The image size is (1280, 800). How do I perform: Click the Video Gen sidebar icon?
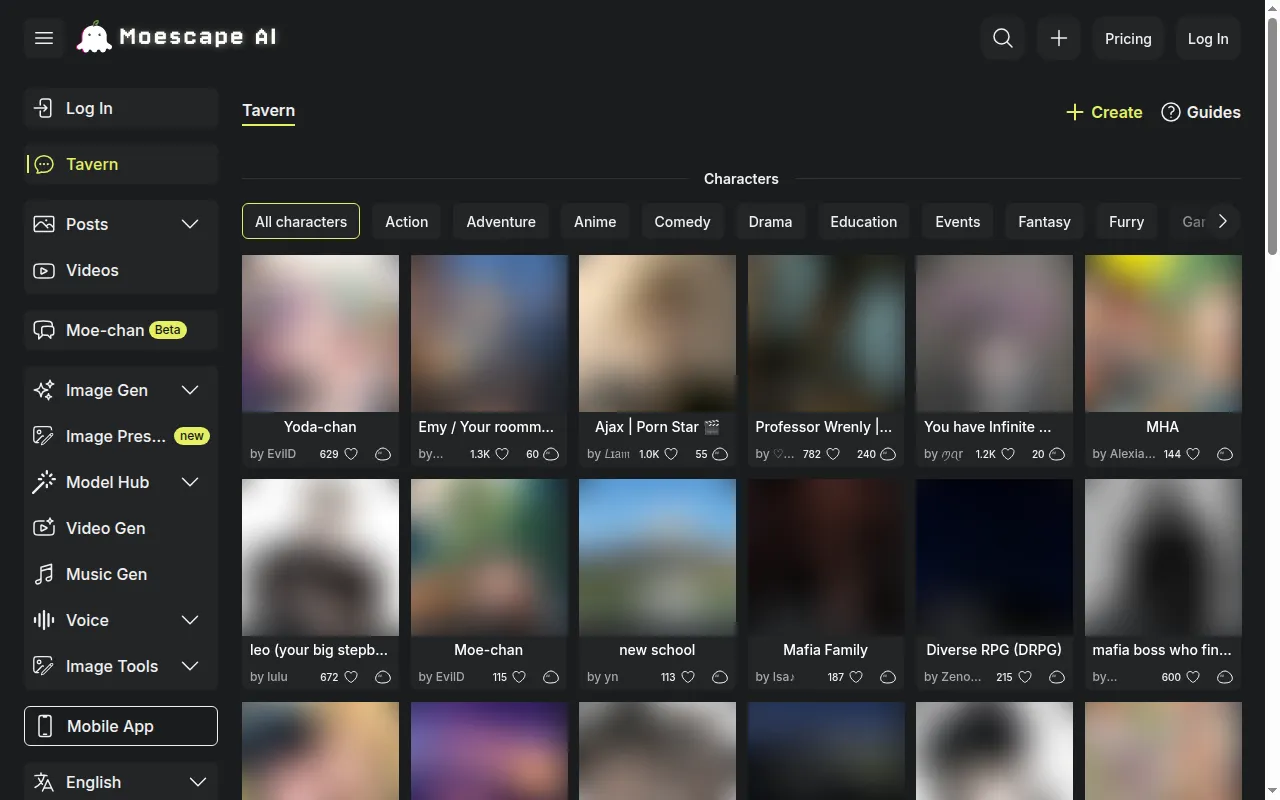point(44,528)
